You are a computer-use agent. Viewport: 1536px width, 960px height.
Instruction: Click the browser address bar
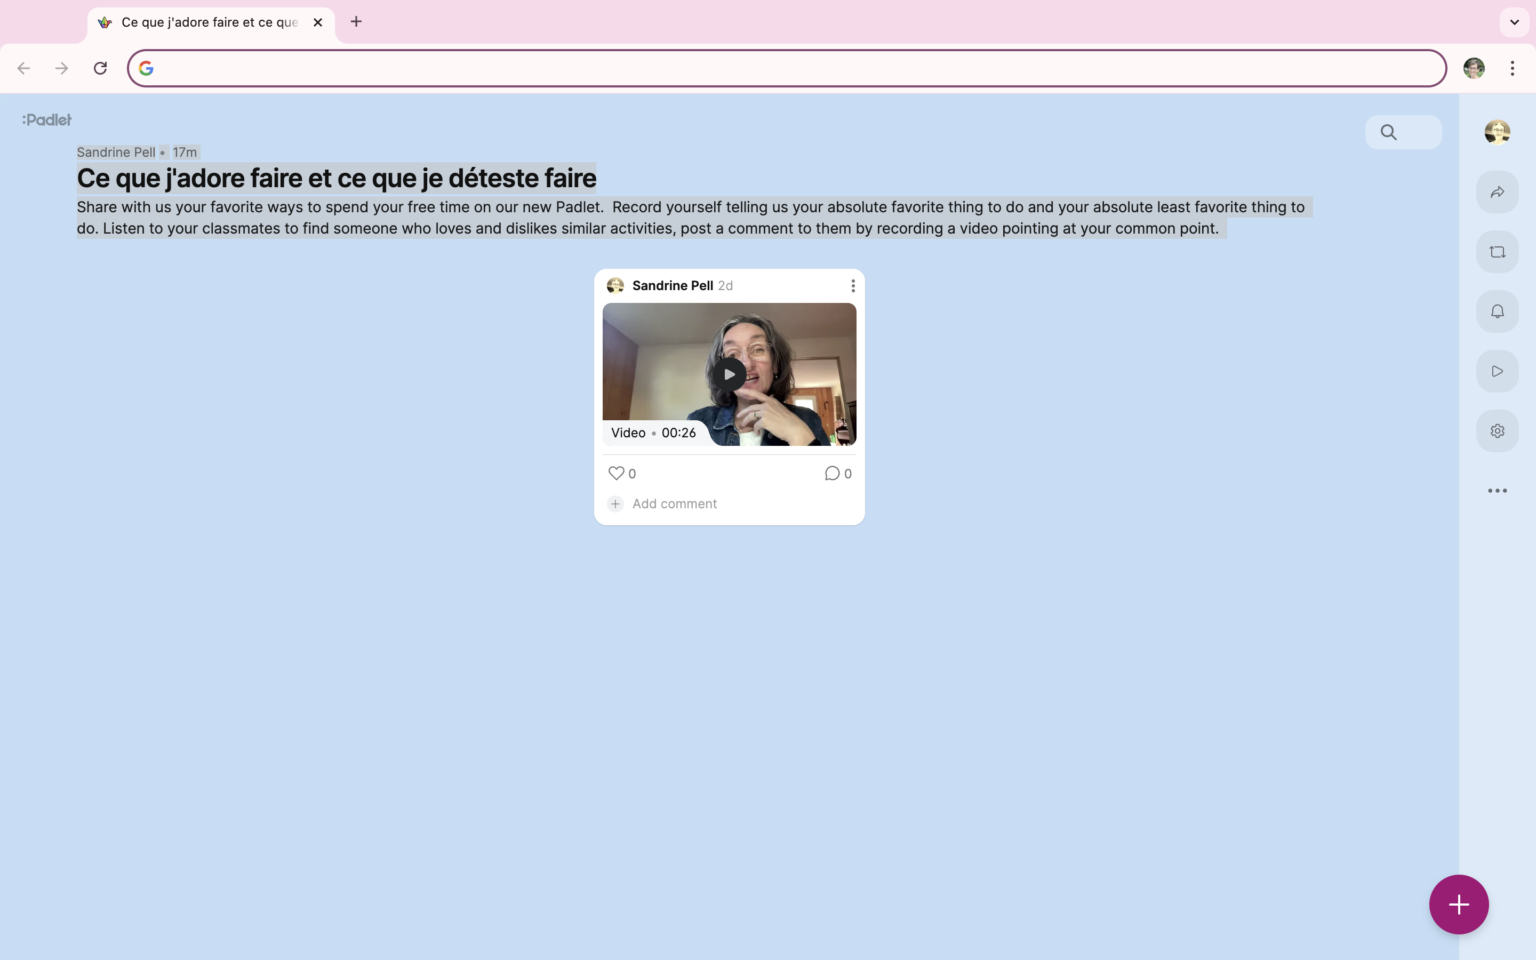790,68
